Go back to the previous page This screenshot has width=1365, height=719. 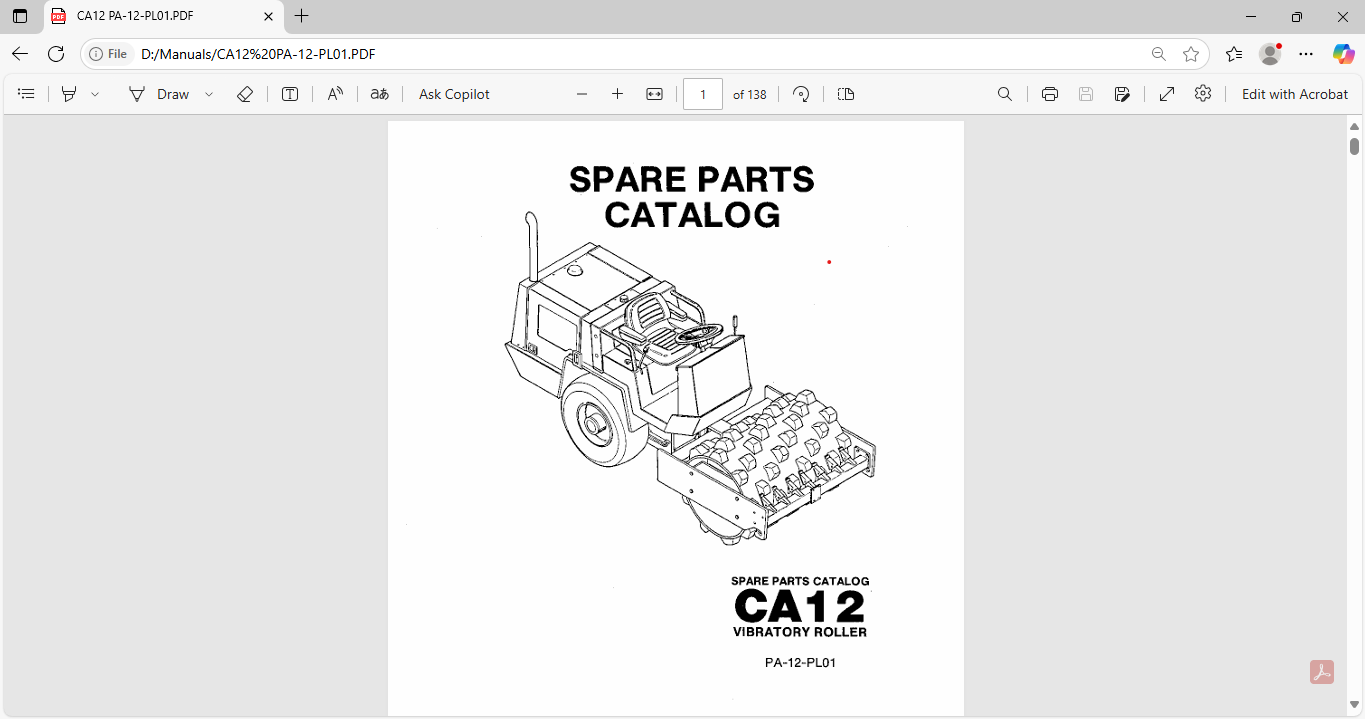(x=20, y=54)
